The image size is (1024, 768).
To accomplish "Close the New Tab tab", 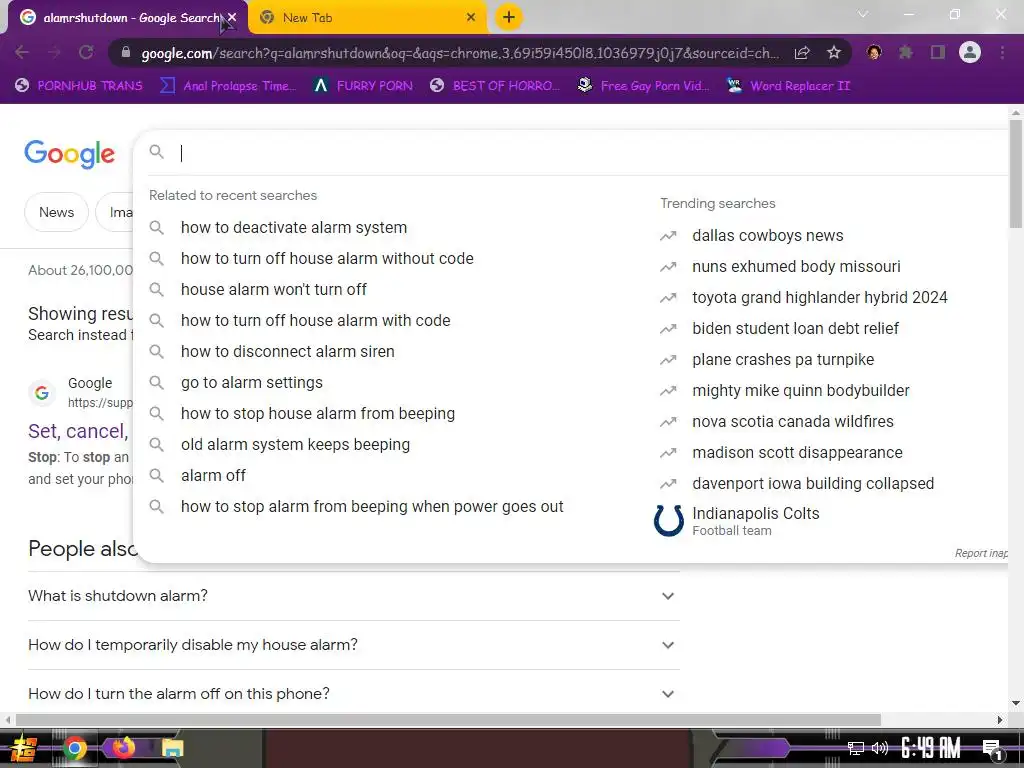I will 471,18.
